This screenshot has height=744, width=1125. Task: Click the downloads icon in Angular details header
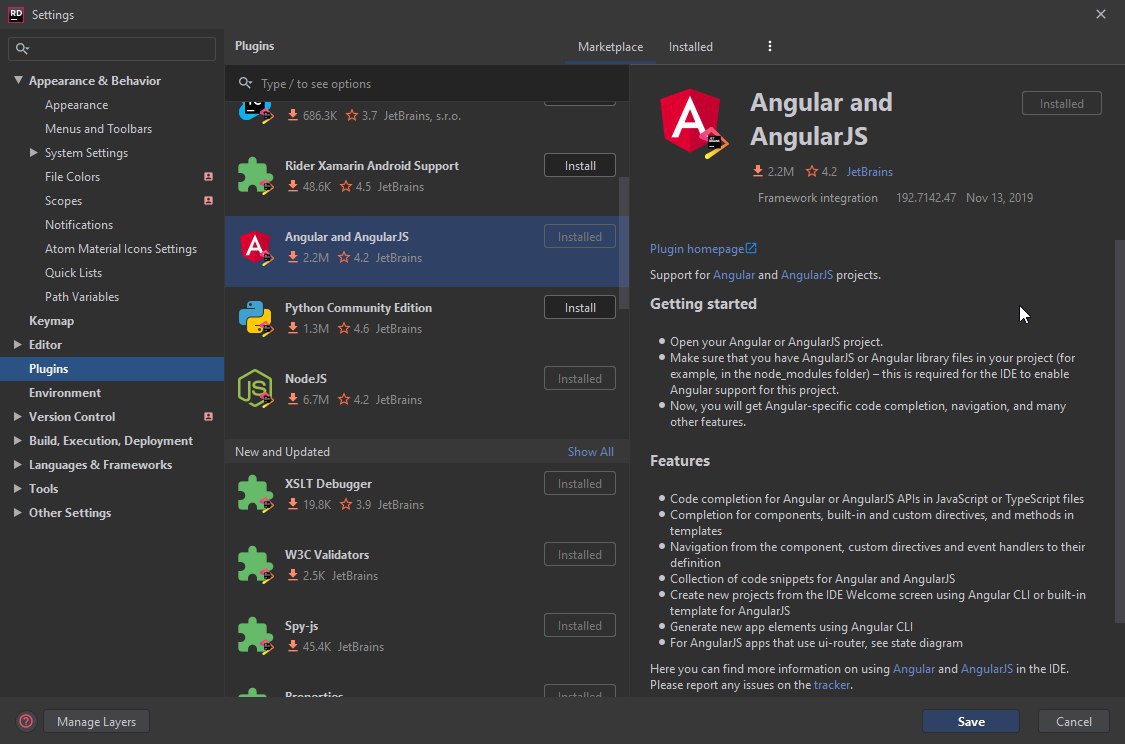pyautogui.click(x=758, y=171)
